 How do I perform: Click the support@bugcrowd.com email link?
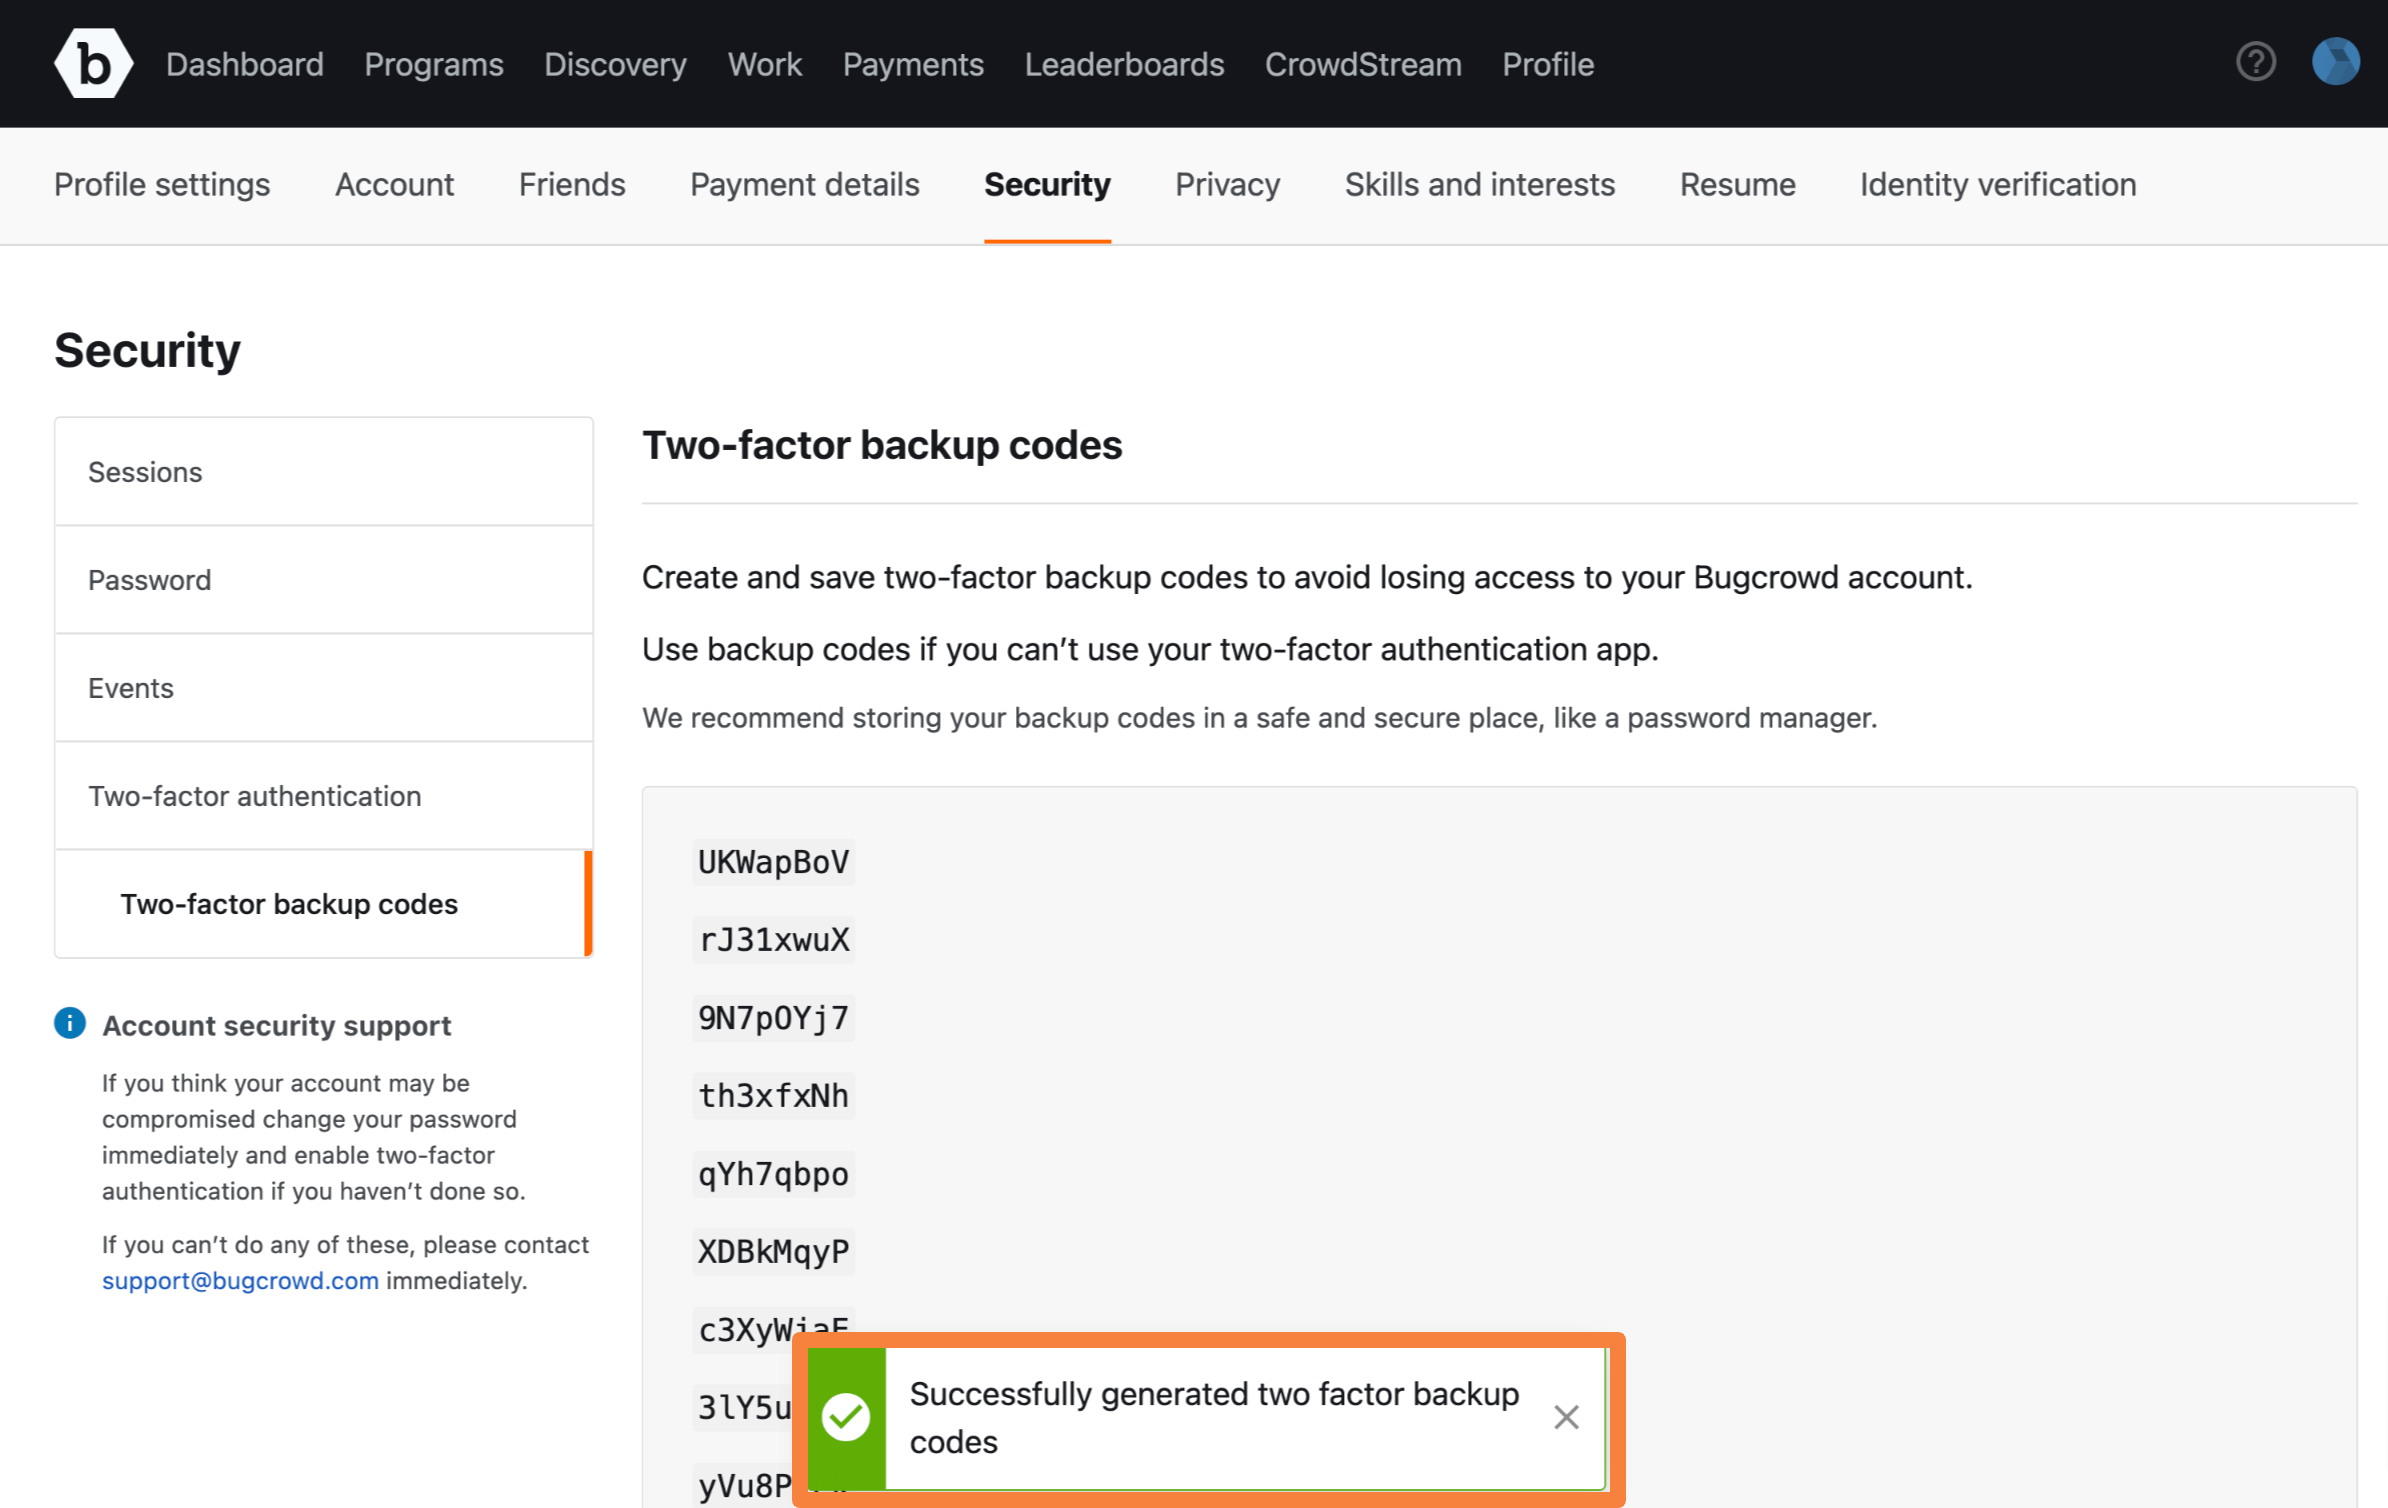tap(240, 1280)
